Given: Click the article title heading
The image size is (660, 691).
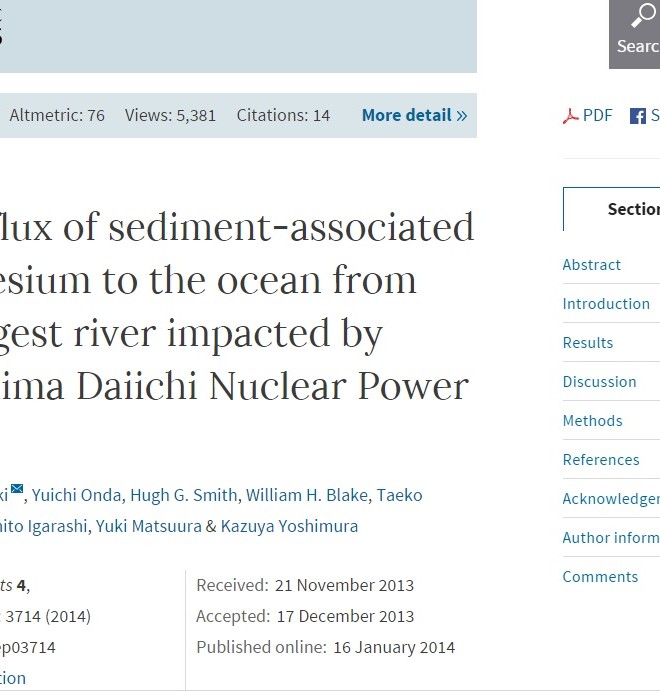Looking at the screenshot, I should (236, 307).
